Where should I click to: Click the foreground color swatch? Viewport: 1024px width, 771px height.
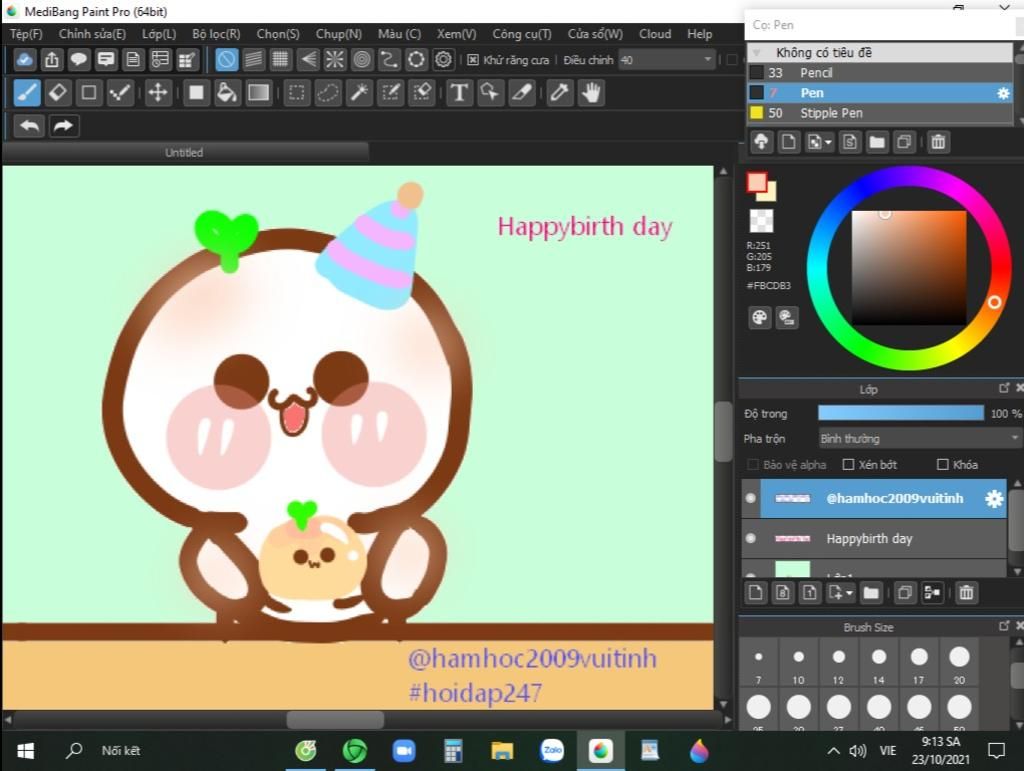point(757,183)
